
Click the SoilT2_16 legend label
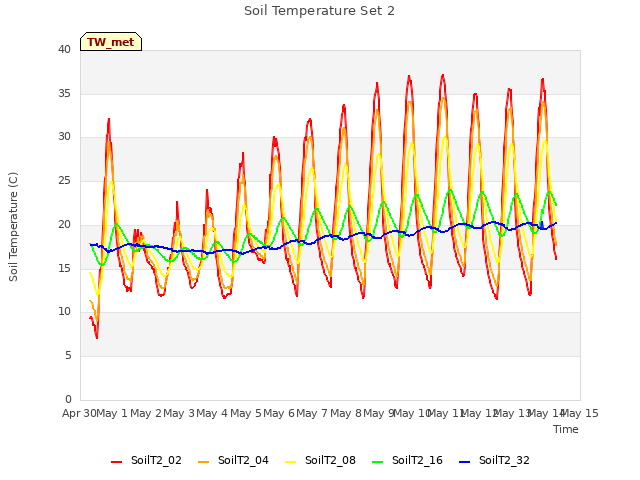(417, 460)
